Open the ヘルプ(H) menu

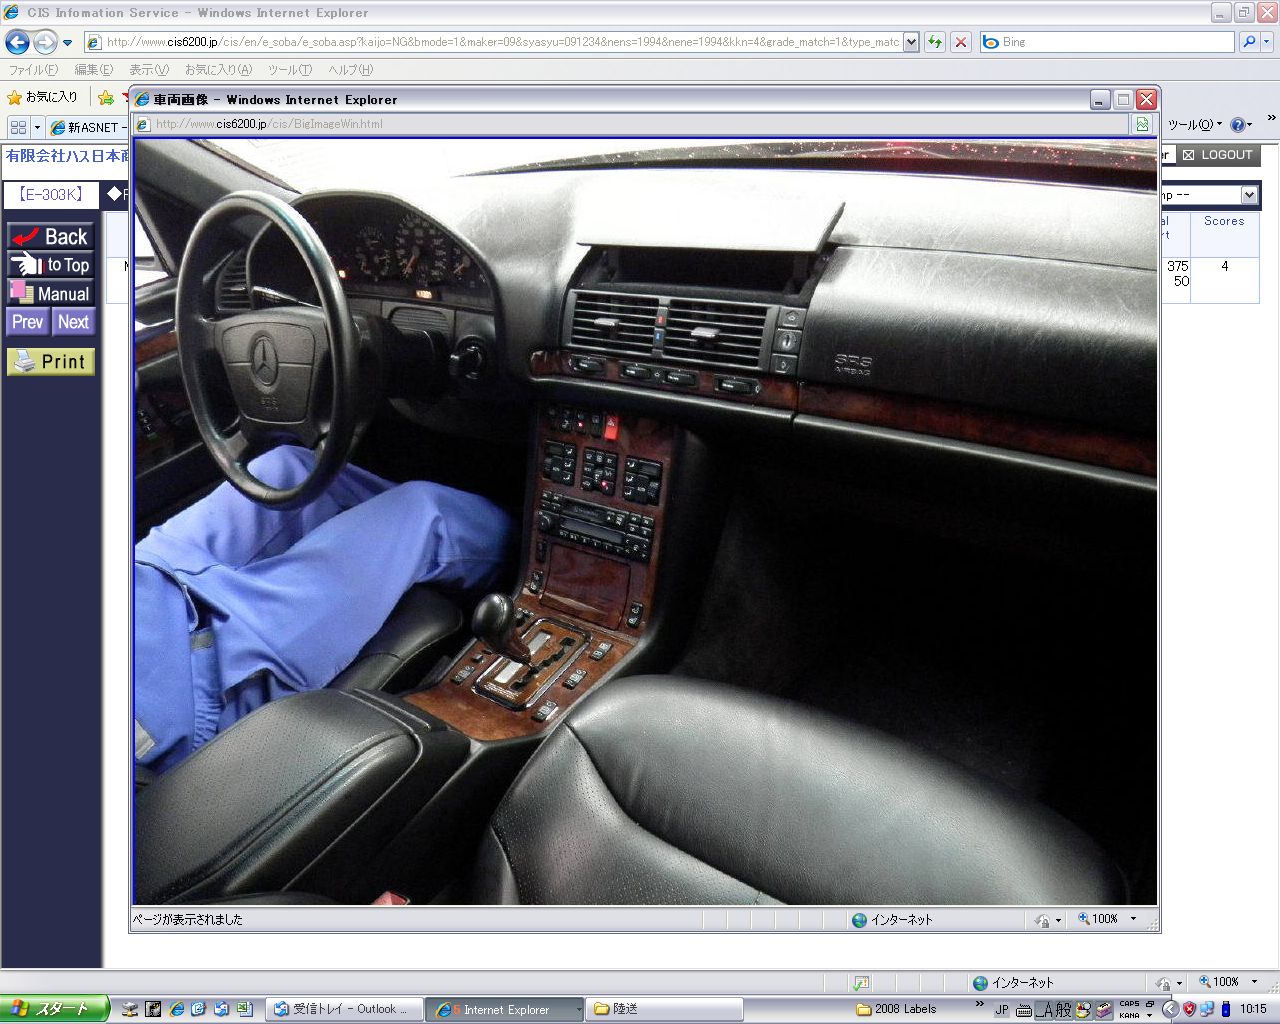click(x=350, y=70)
